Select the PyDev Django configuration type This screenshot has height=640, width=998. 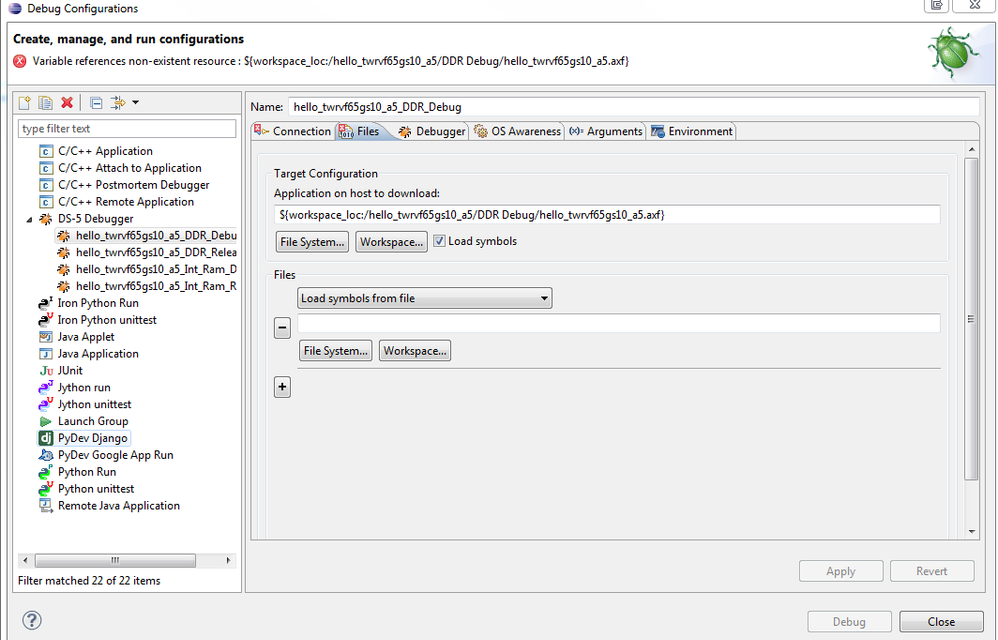[93, 438]
